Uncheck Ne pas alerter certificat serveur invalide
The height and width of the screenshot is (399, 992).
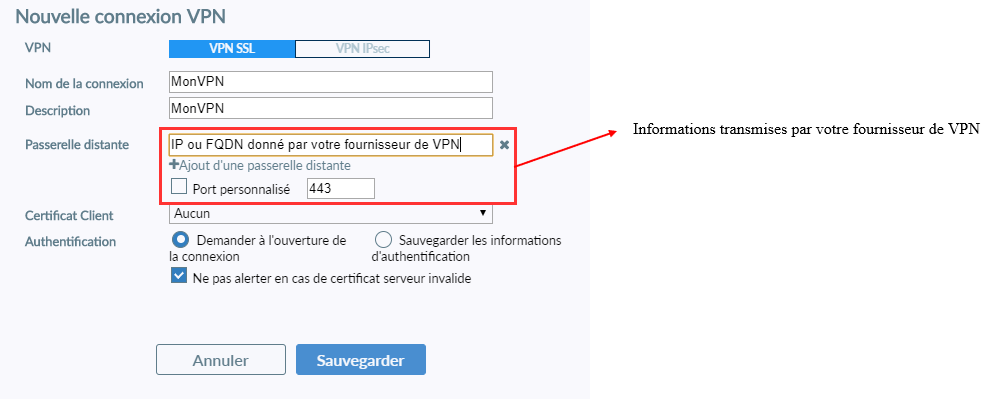click(x=179, y=276)
